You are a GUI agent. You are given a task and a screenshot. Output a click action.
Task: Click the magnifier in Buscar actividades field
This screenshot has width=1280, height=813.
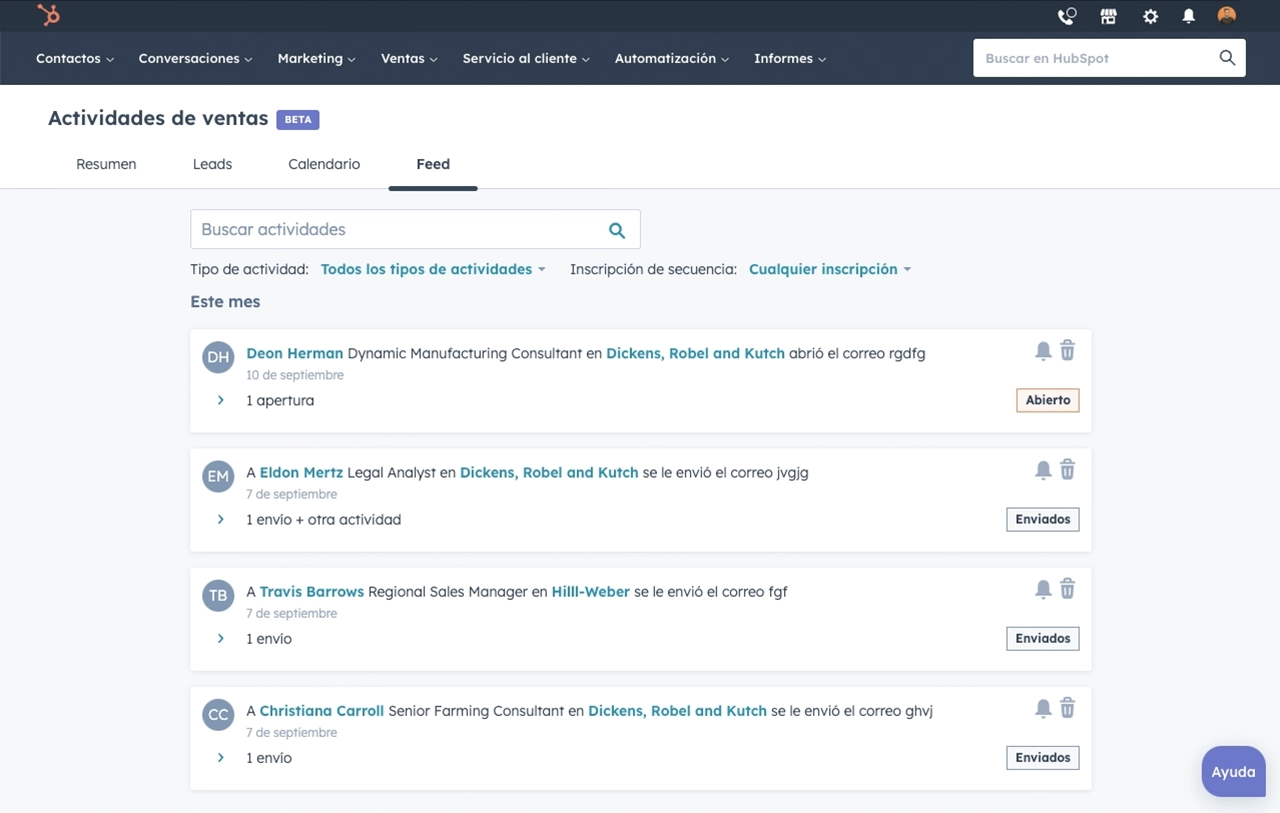(x=617, y=230)
